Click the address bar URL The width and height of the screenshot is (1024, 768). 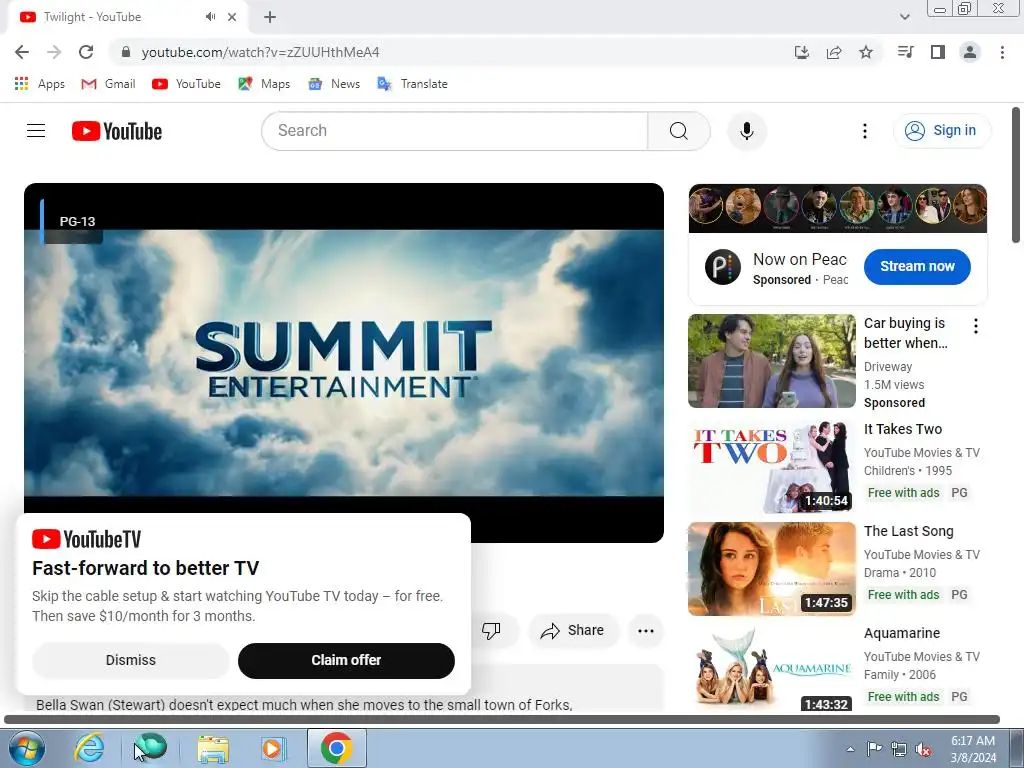(260, 52)
